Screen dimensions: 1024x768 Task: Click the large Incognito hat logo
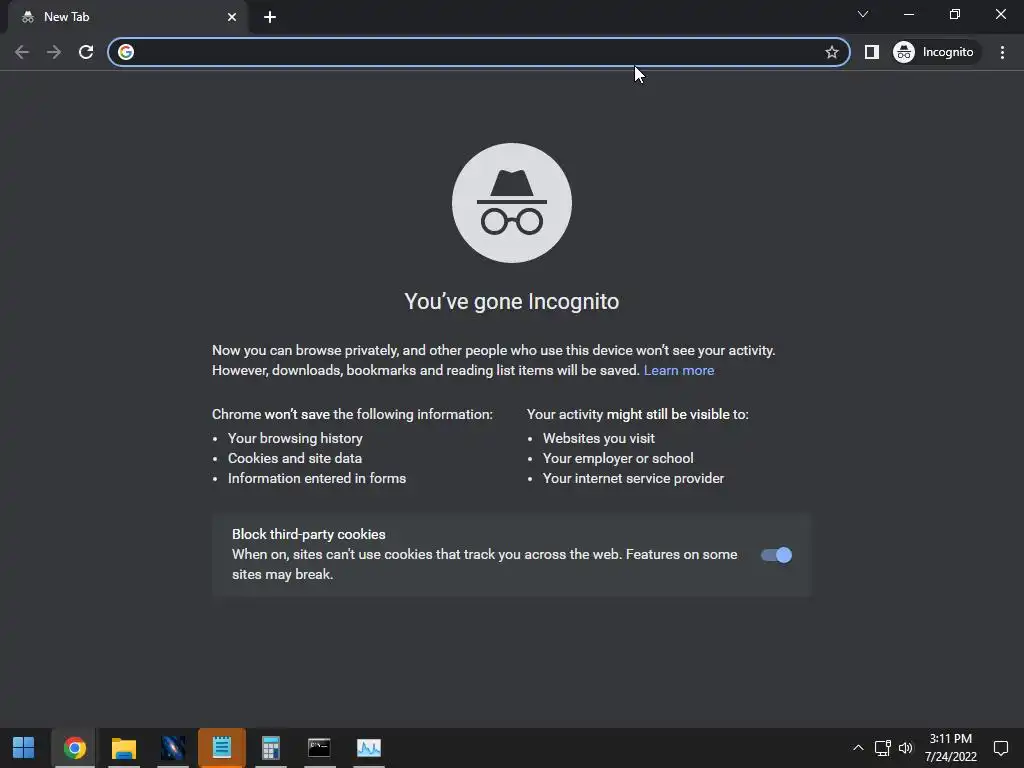coord(512,203)
